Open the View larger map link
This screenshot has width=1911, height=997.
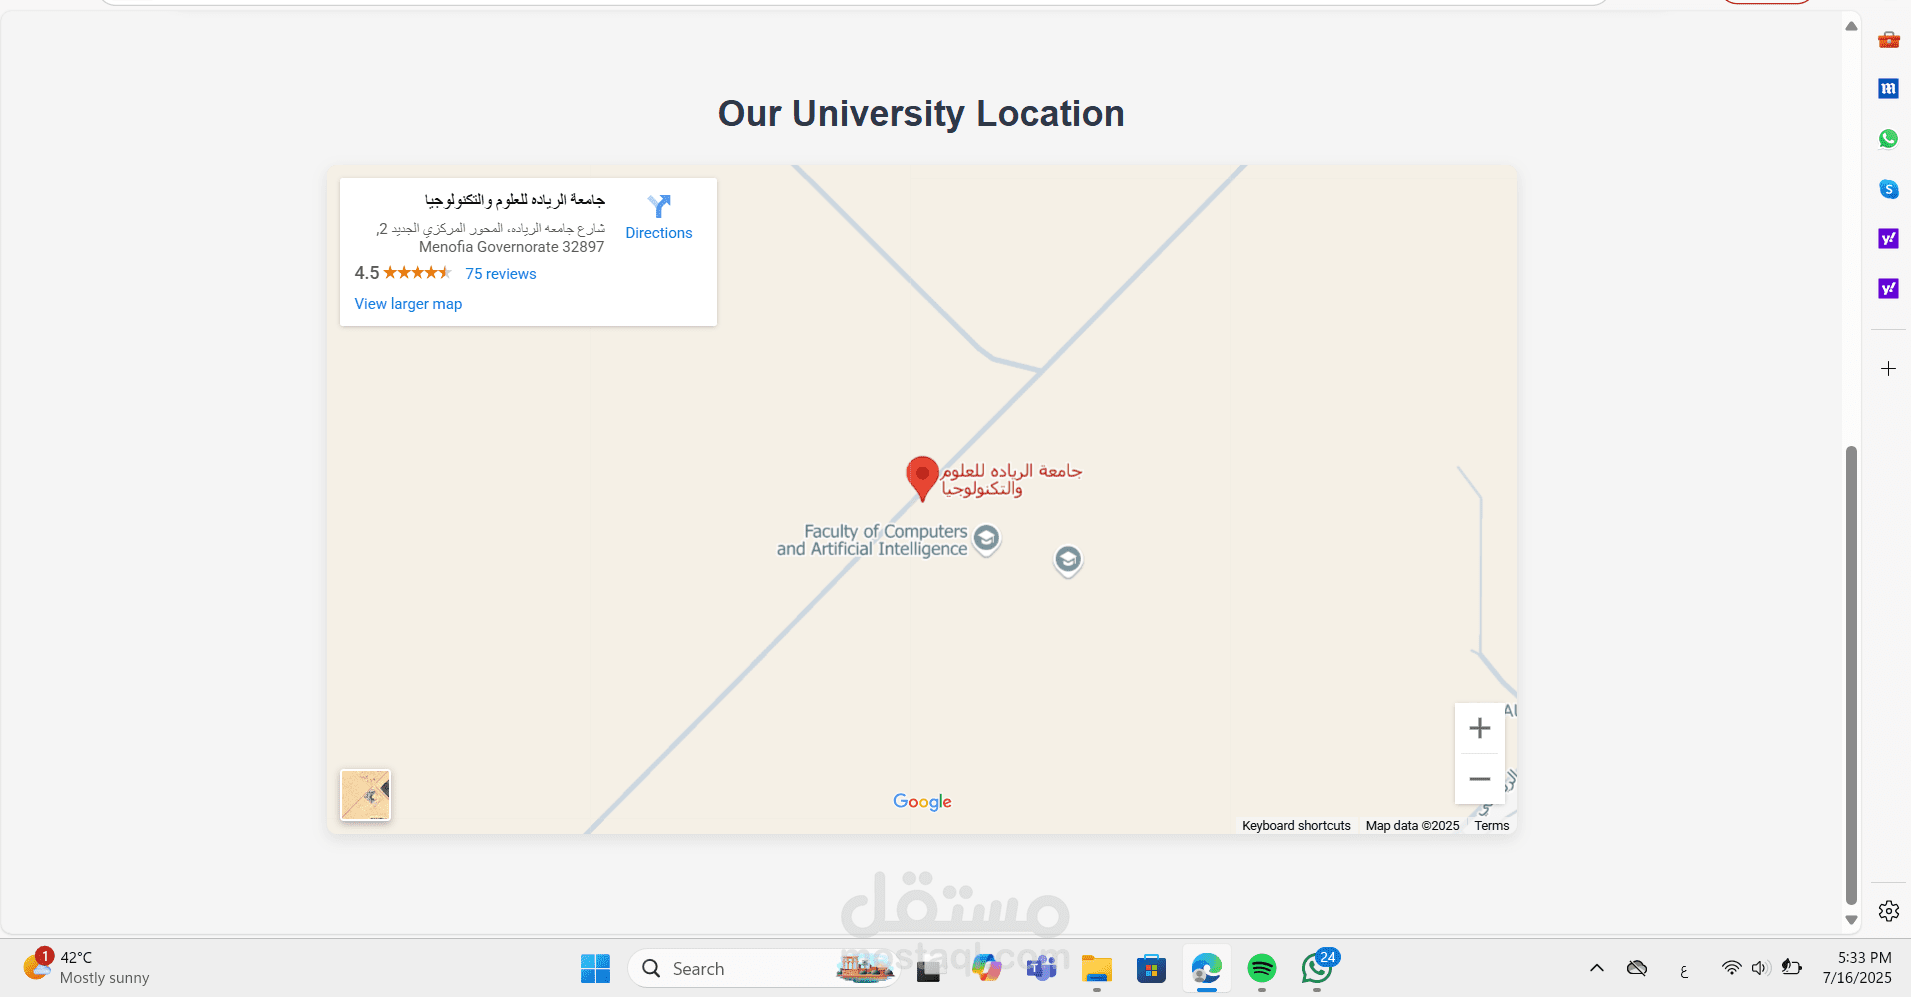coord(408,304)
